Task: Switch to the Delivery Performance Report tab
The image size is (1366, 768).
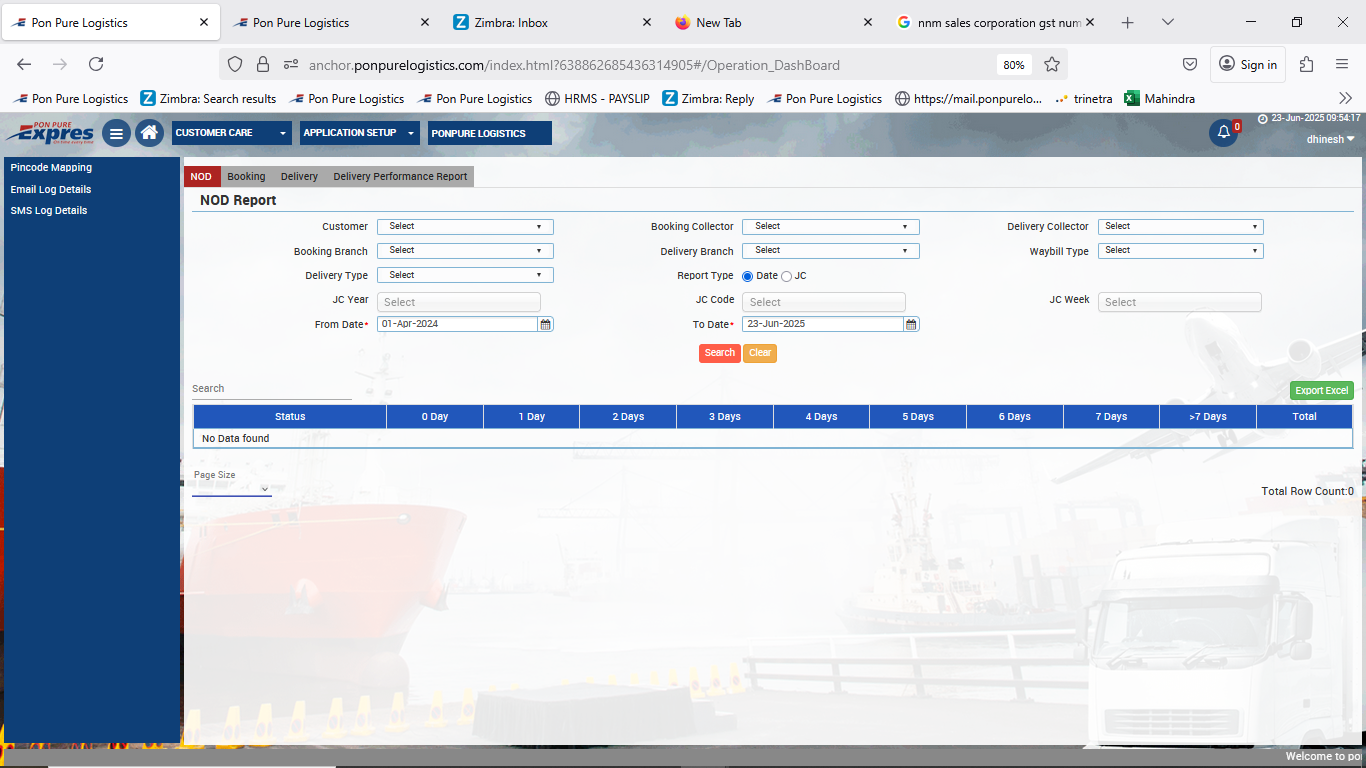Action: (x=400, y=176)
